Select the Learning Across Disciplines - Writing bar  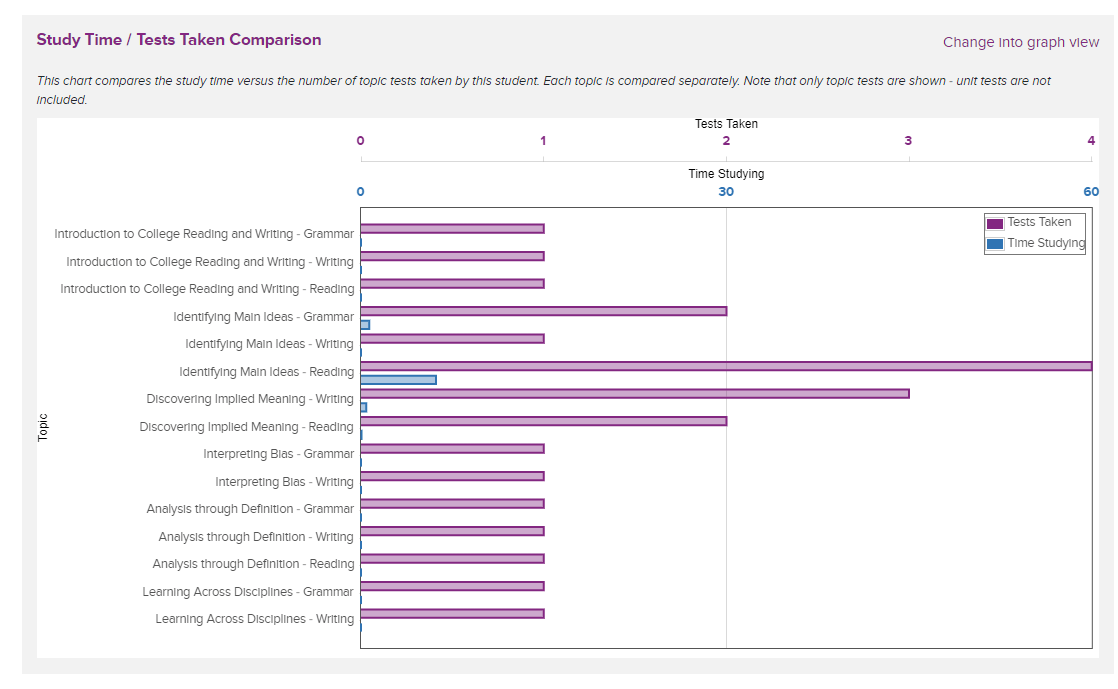coord(450,613)
